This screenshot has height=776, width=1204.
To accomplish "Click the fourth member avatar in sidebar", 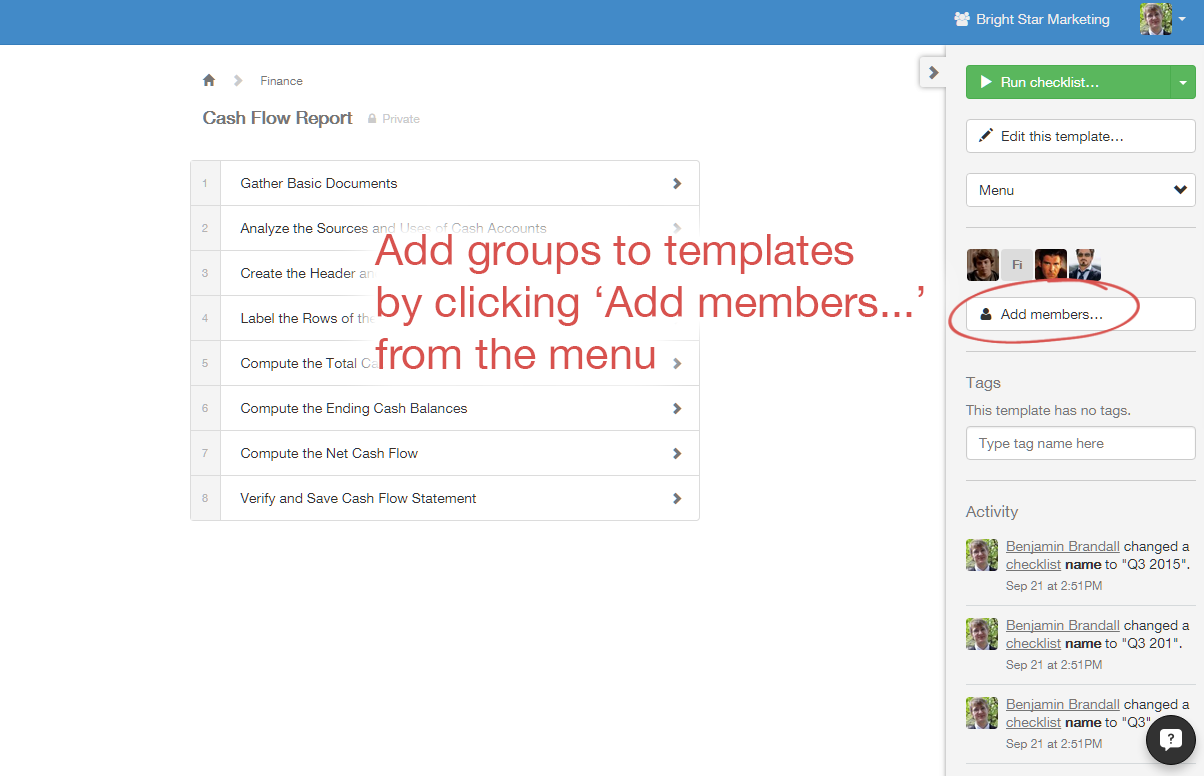I will pyautogui.click(x=1085, y=265).
